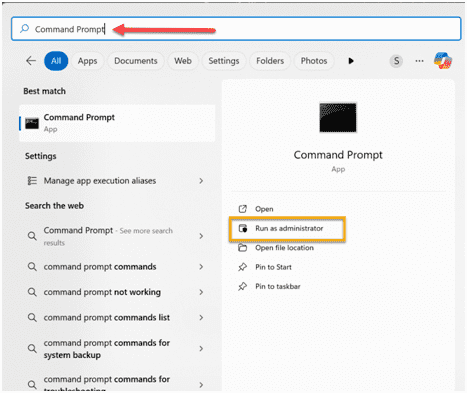Open the S user account avatar
The height and width of the screenshot is (393, 467).
tap(396, 61)
